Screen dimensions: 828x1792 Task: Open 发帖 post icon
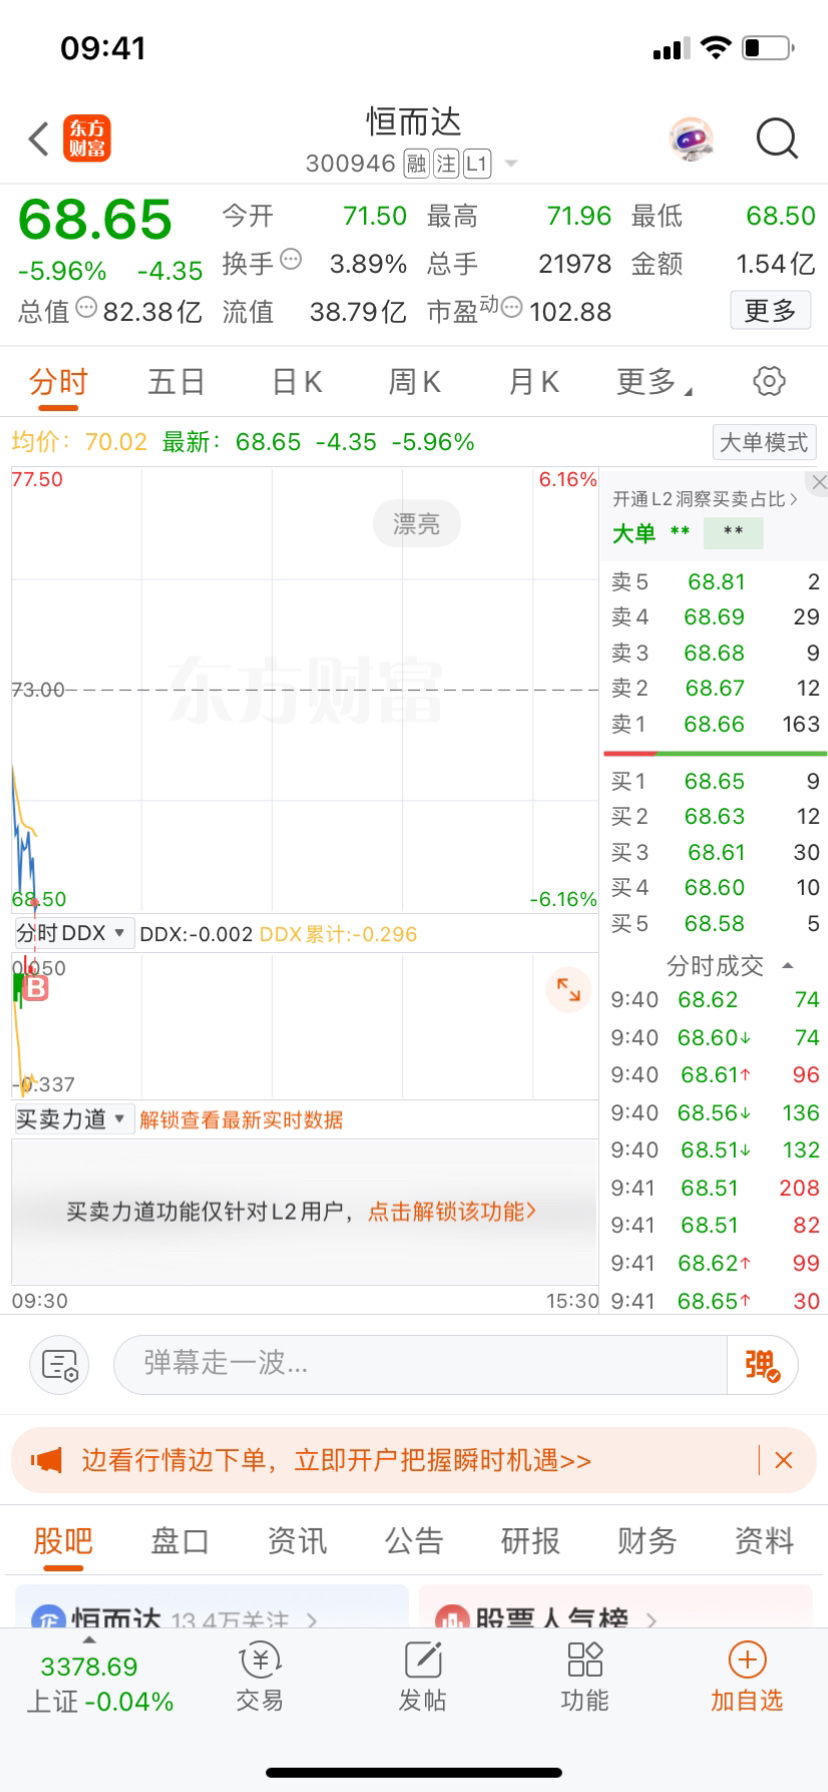point(422,1676)
